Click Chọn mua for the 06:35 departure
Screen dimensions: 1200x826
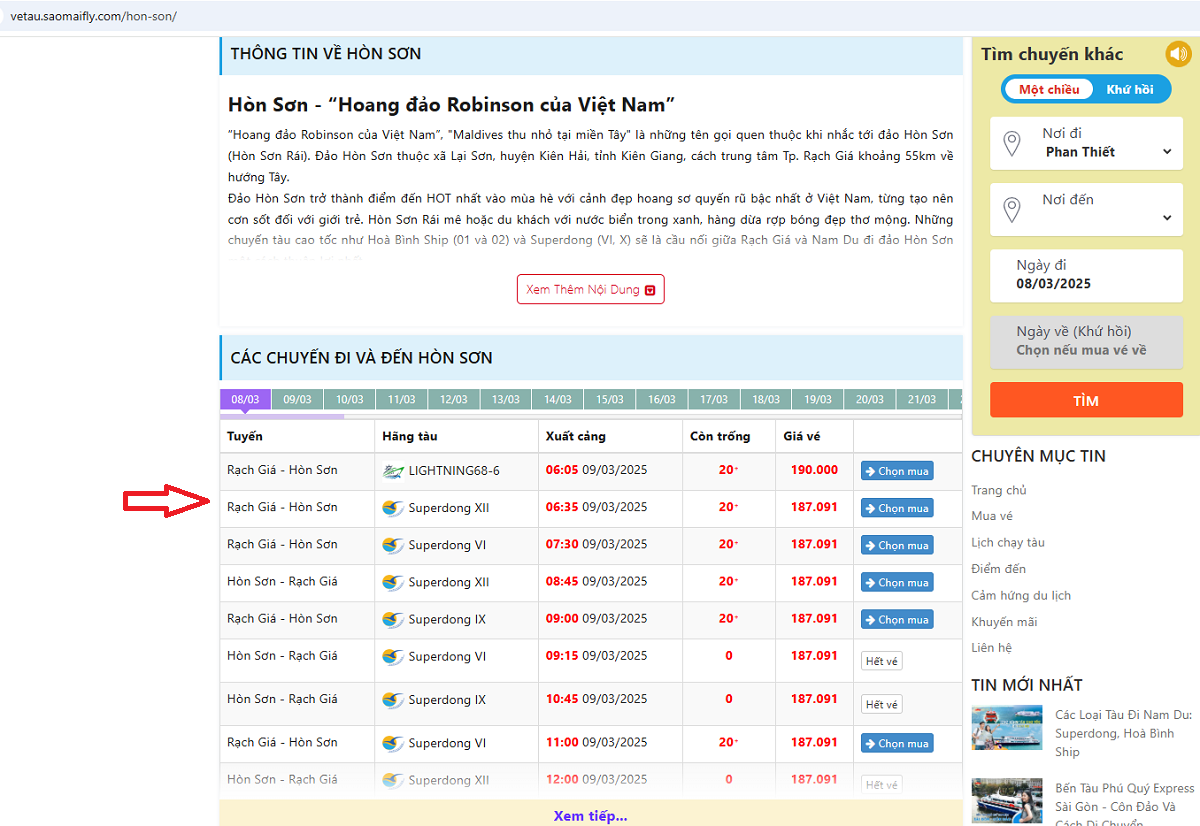coord(897,508)
